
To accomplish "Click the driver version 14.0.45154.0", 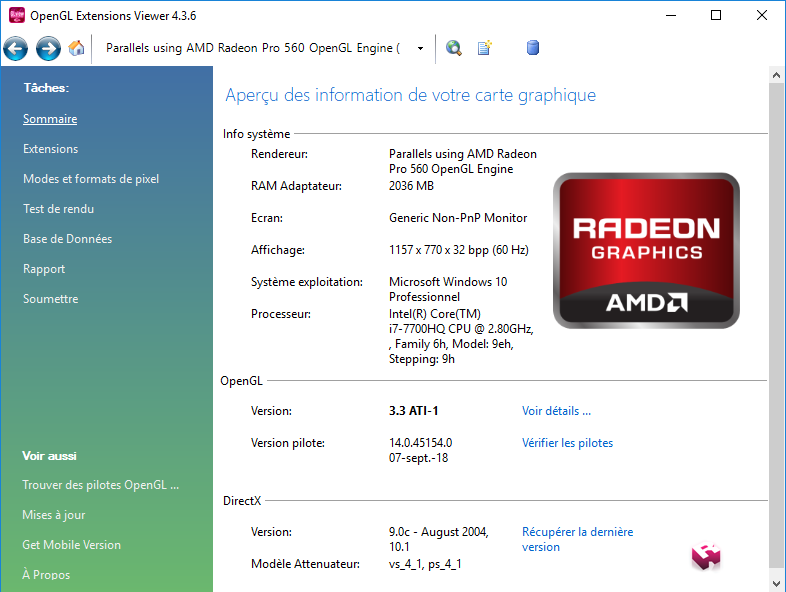I will point(421,443).
